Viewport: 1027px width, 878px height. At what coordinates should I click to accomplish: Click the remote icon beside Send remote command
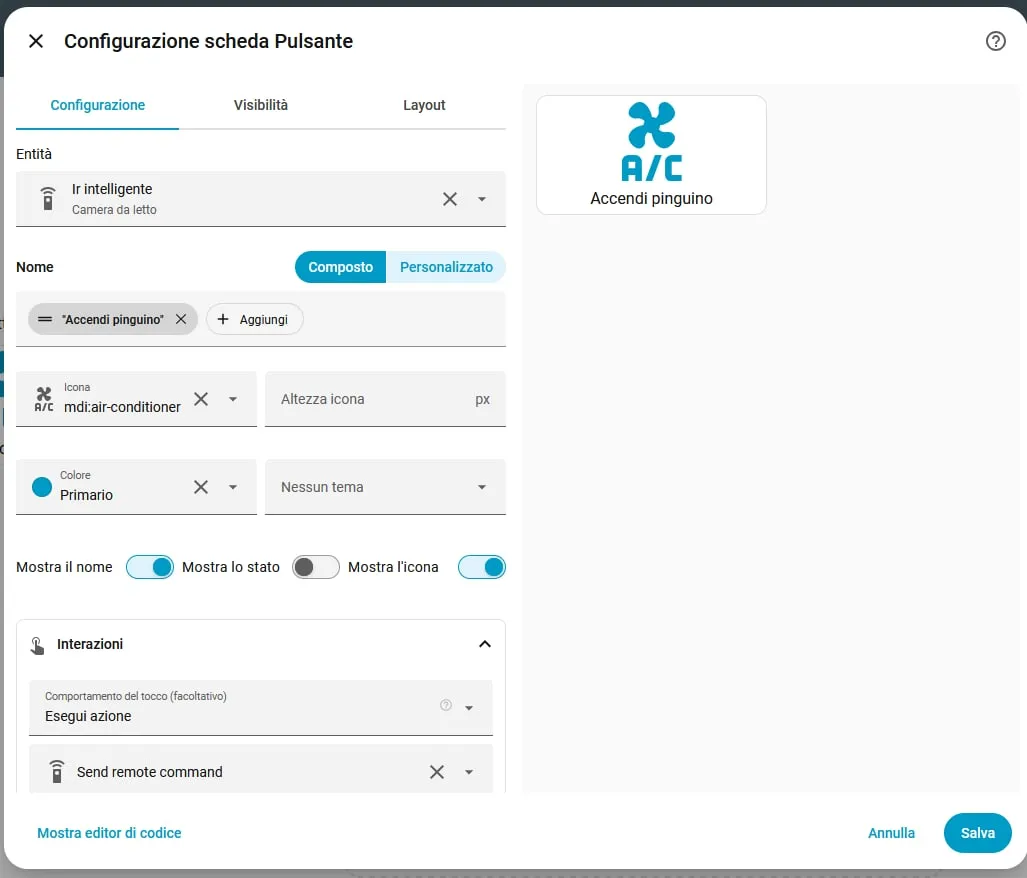57,771
